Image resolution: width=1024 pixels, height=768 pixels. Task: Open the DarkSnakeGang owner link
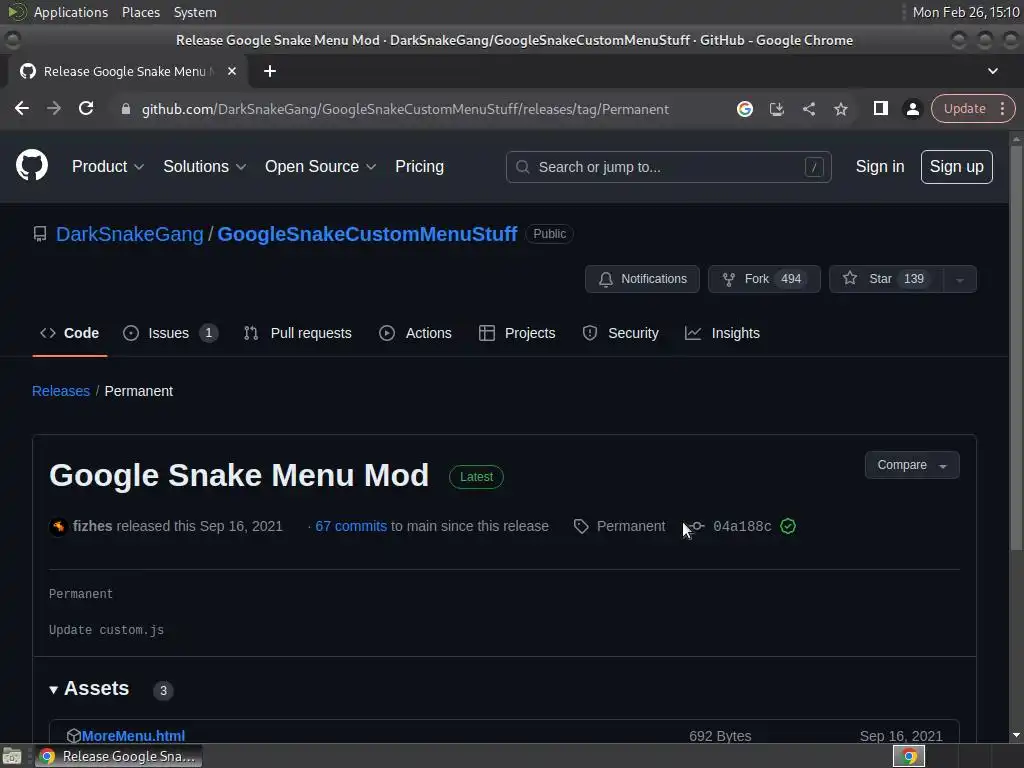(129, 234)
